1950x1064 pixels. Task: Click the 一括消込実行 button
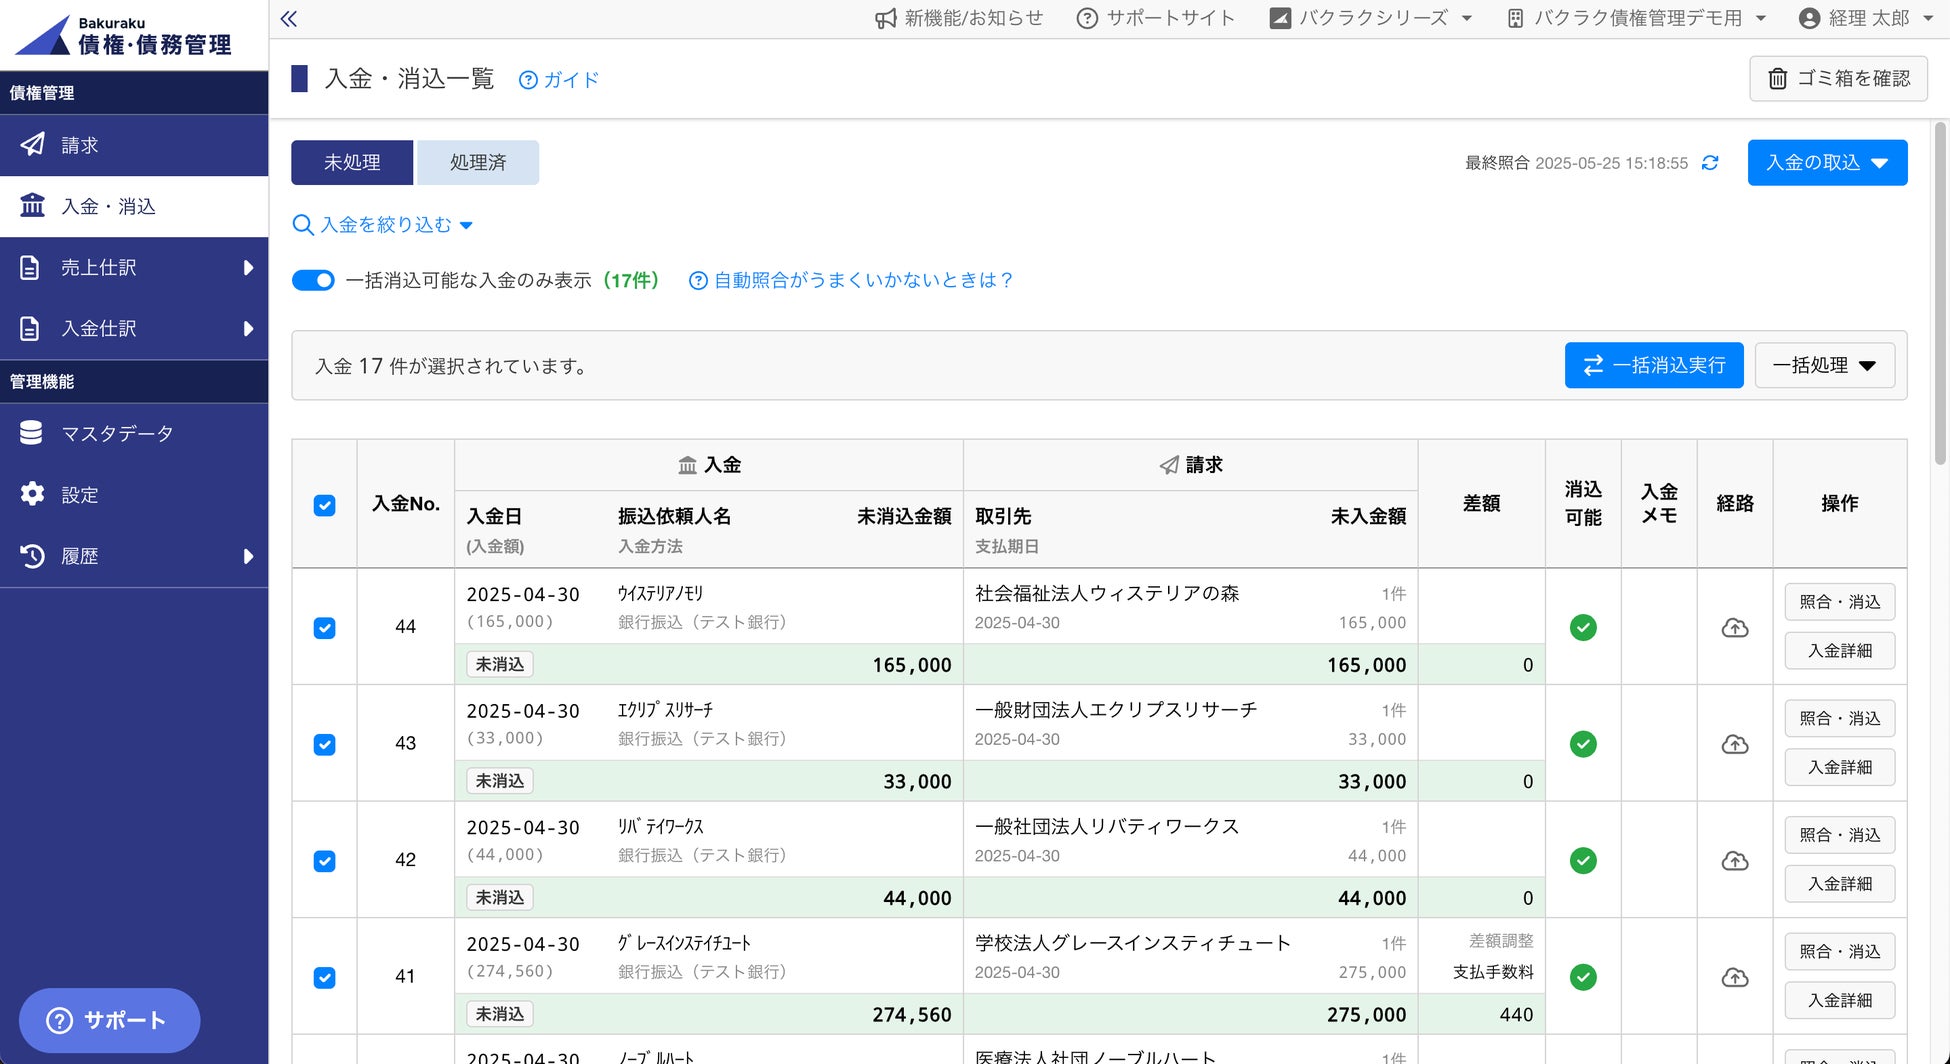1653,366
